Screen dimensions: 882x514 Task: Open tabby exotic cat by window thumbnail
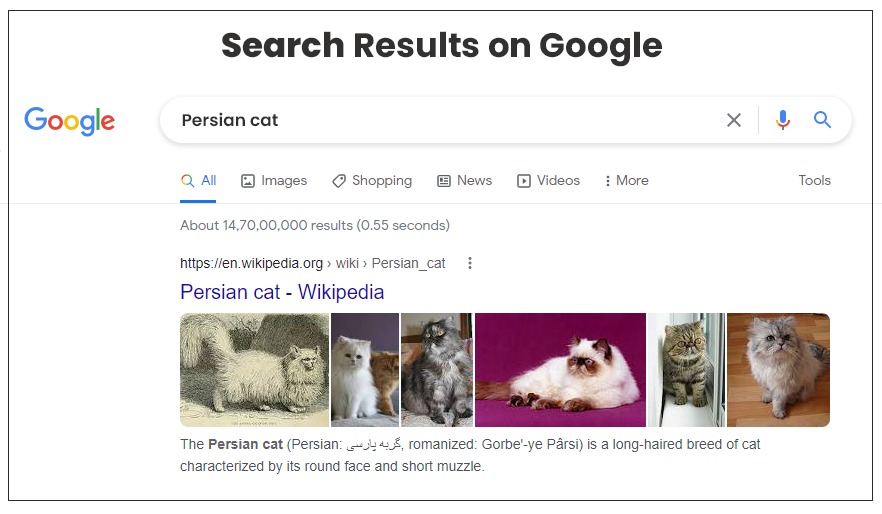(686, 370)
